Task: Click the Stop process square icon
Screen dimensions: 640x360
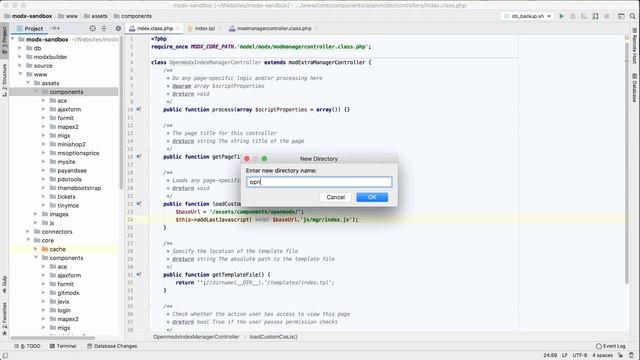Action: pyautogui.click(x=607, y=16)
